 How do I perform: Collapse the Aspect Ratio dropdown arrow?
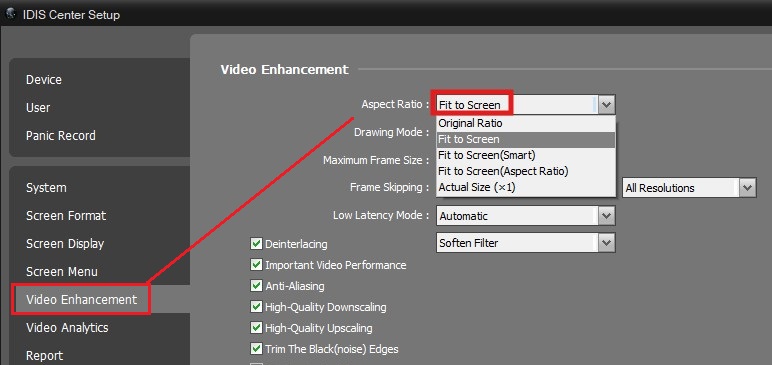pyautogui.click(x=607, y=104)
